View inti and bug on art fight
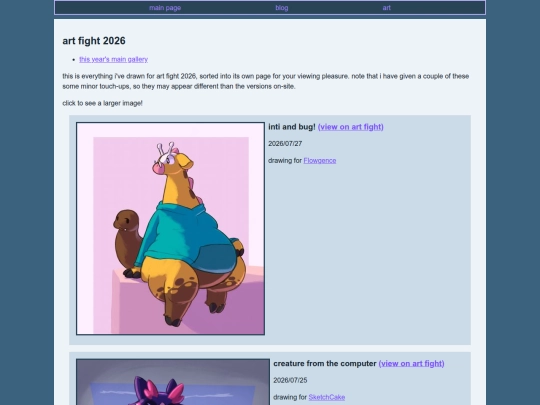Screen dimensions: 540x405 point(351,127)
